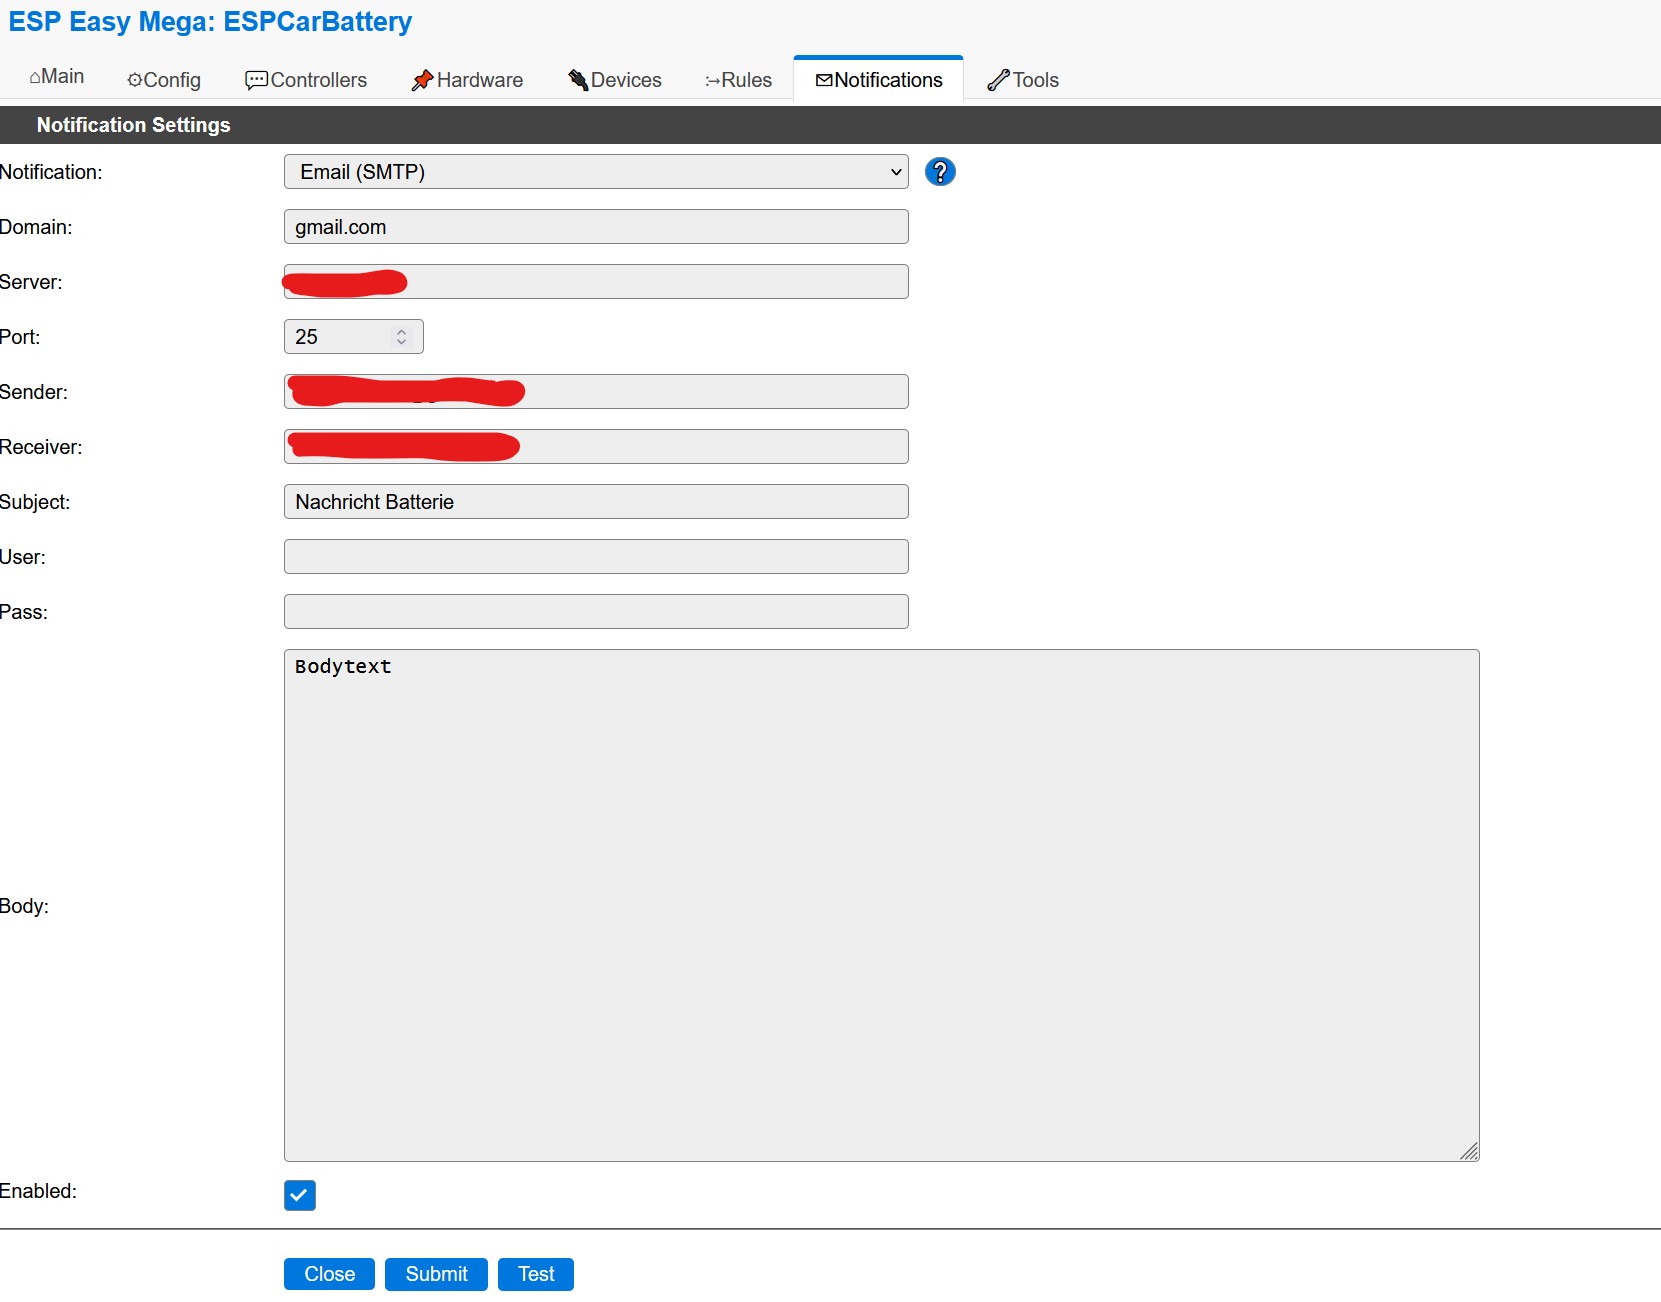Select the Notifications tab
The image size is (1661, 1302).
click(x=879, y=80)
